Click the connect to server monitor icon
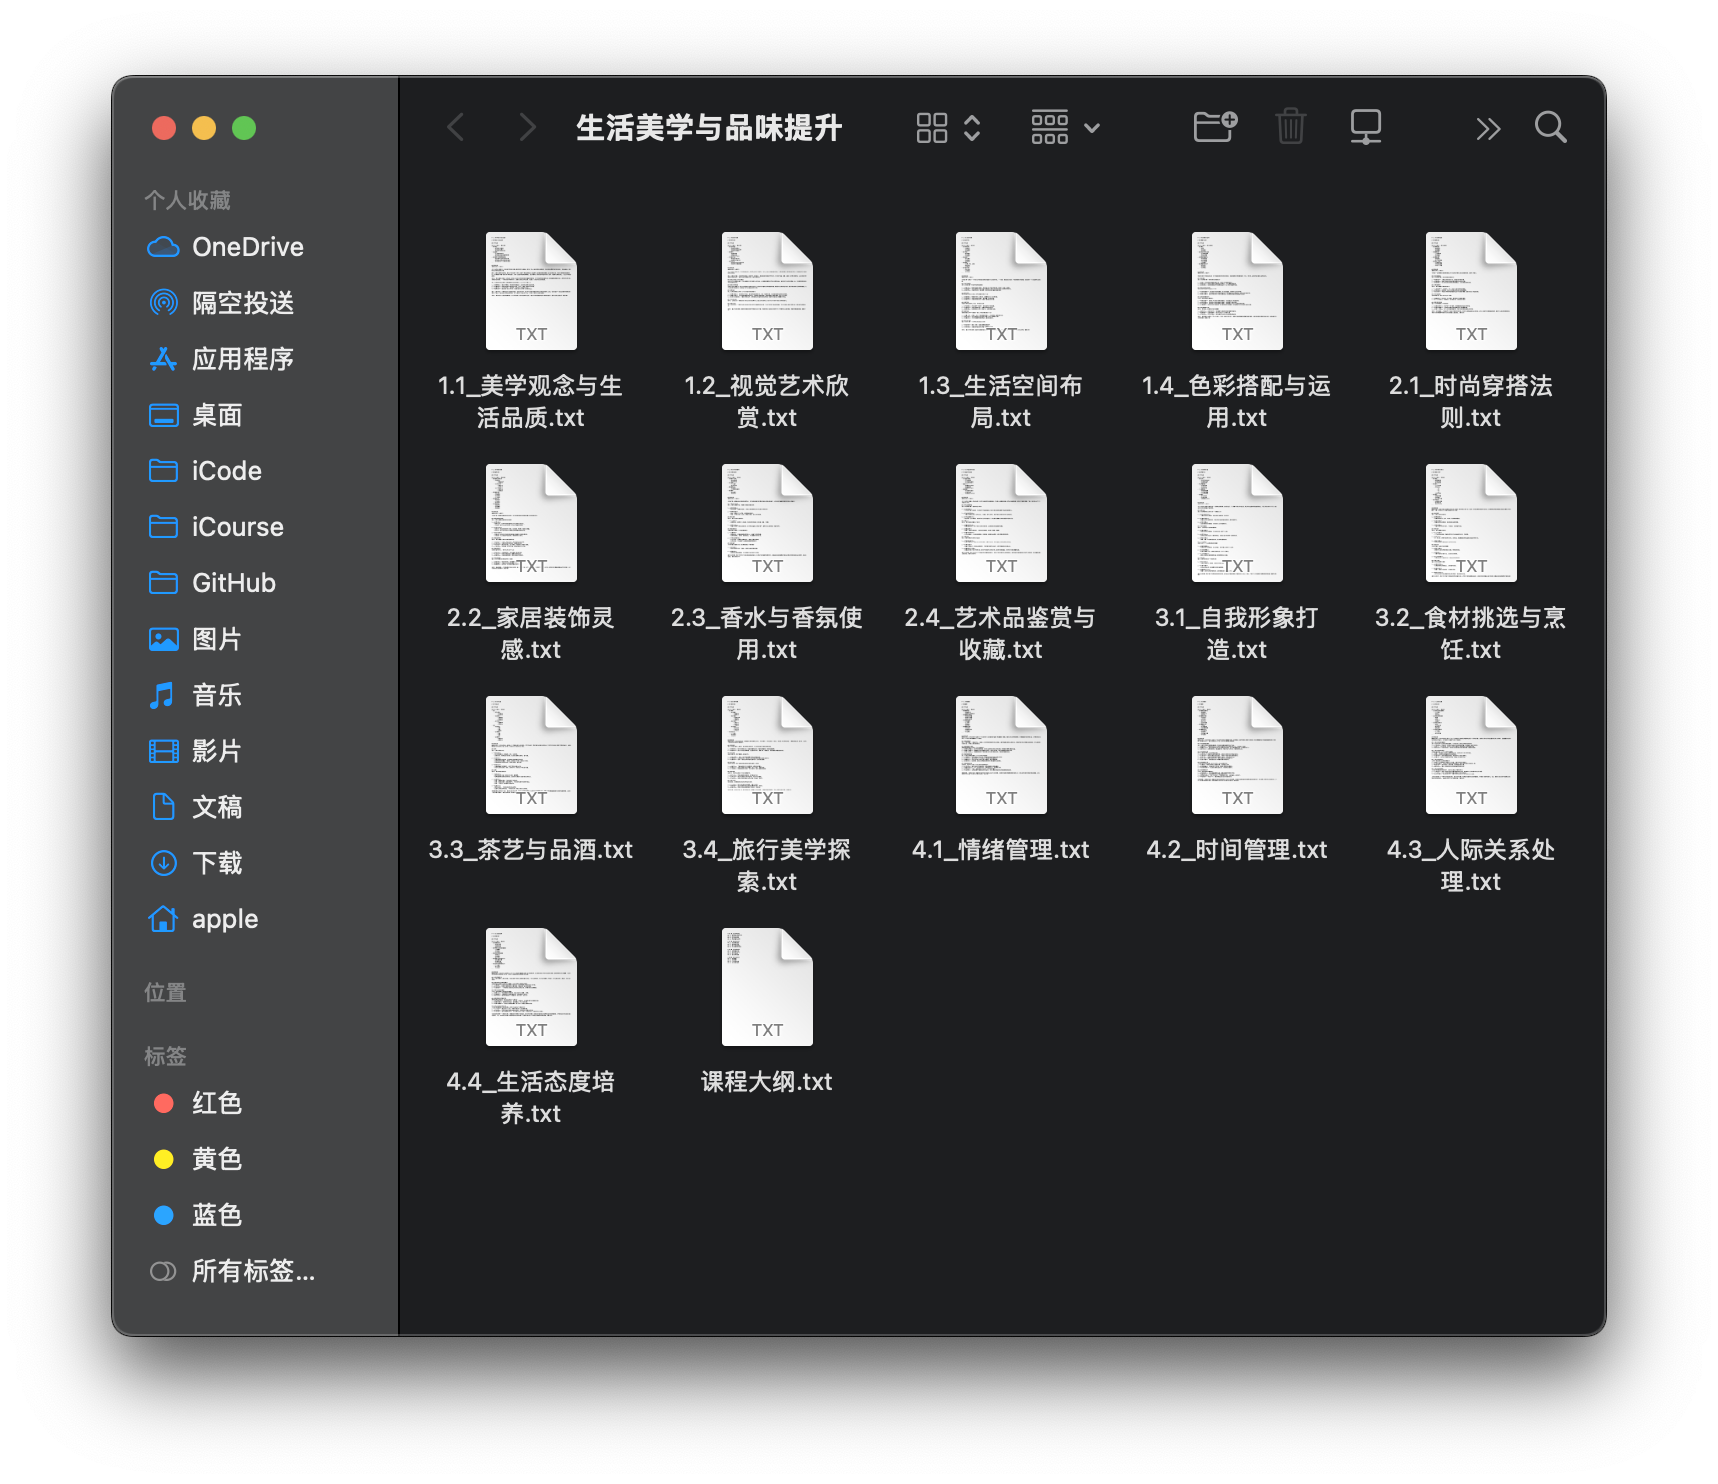The width and height of the screenshot is (1718, 1484). (1366, 127)
